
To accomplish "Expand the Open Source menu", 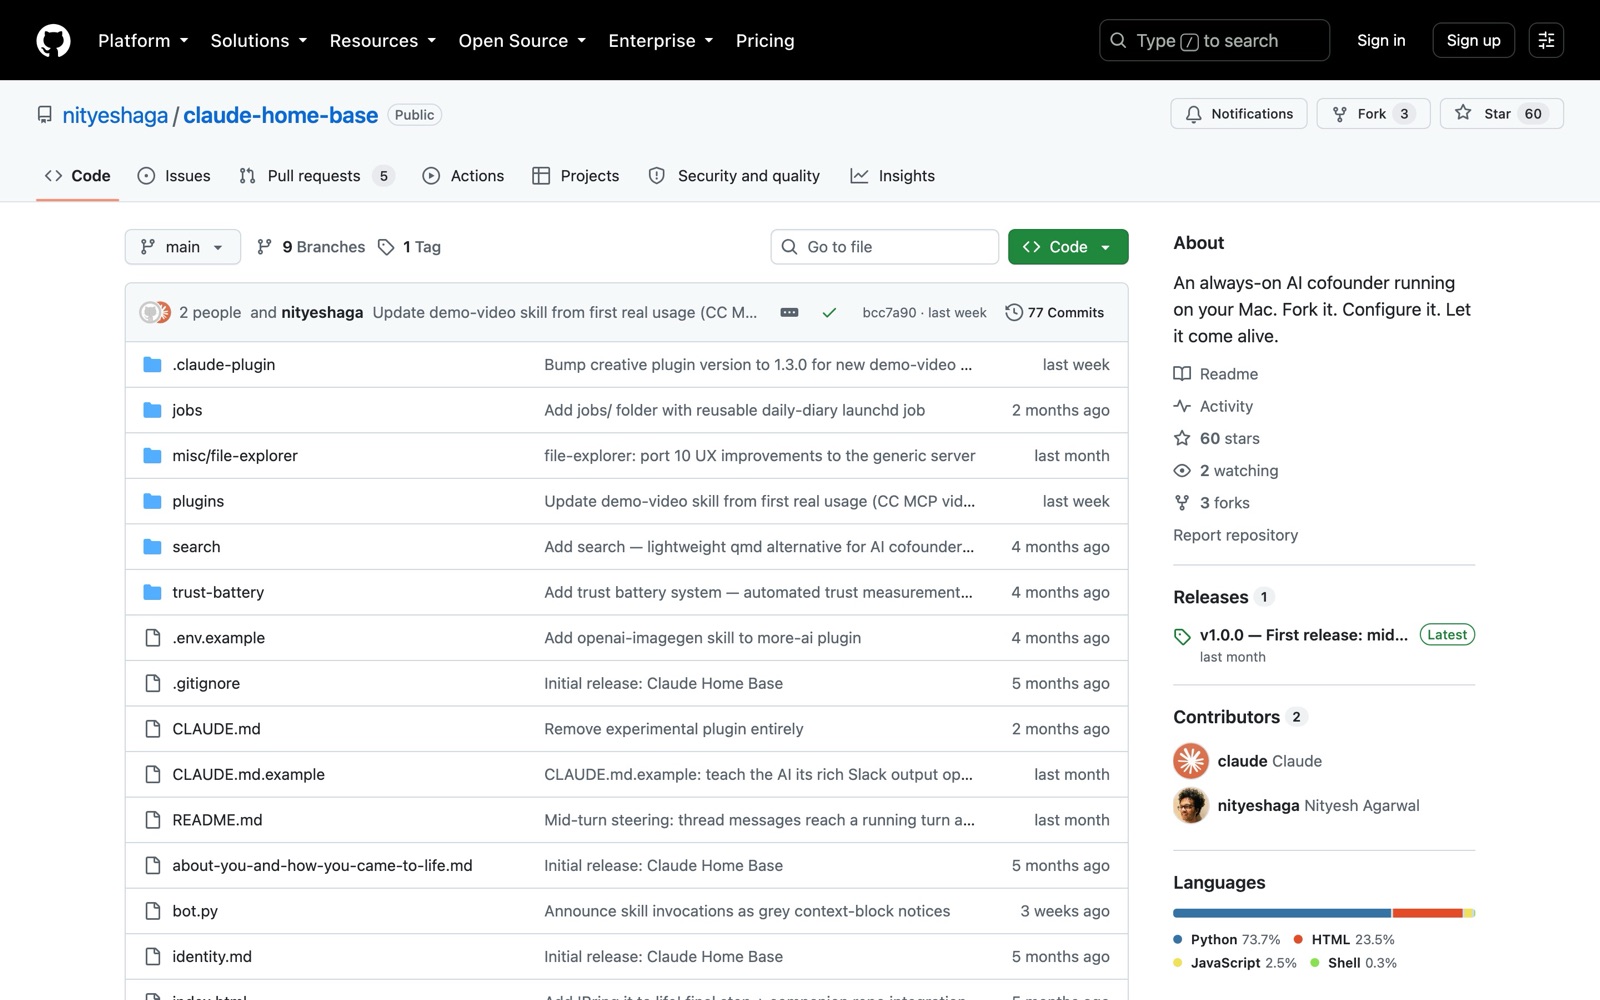I will pyautogui.click(x=522, y=40).
